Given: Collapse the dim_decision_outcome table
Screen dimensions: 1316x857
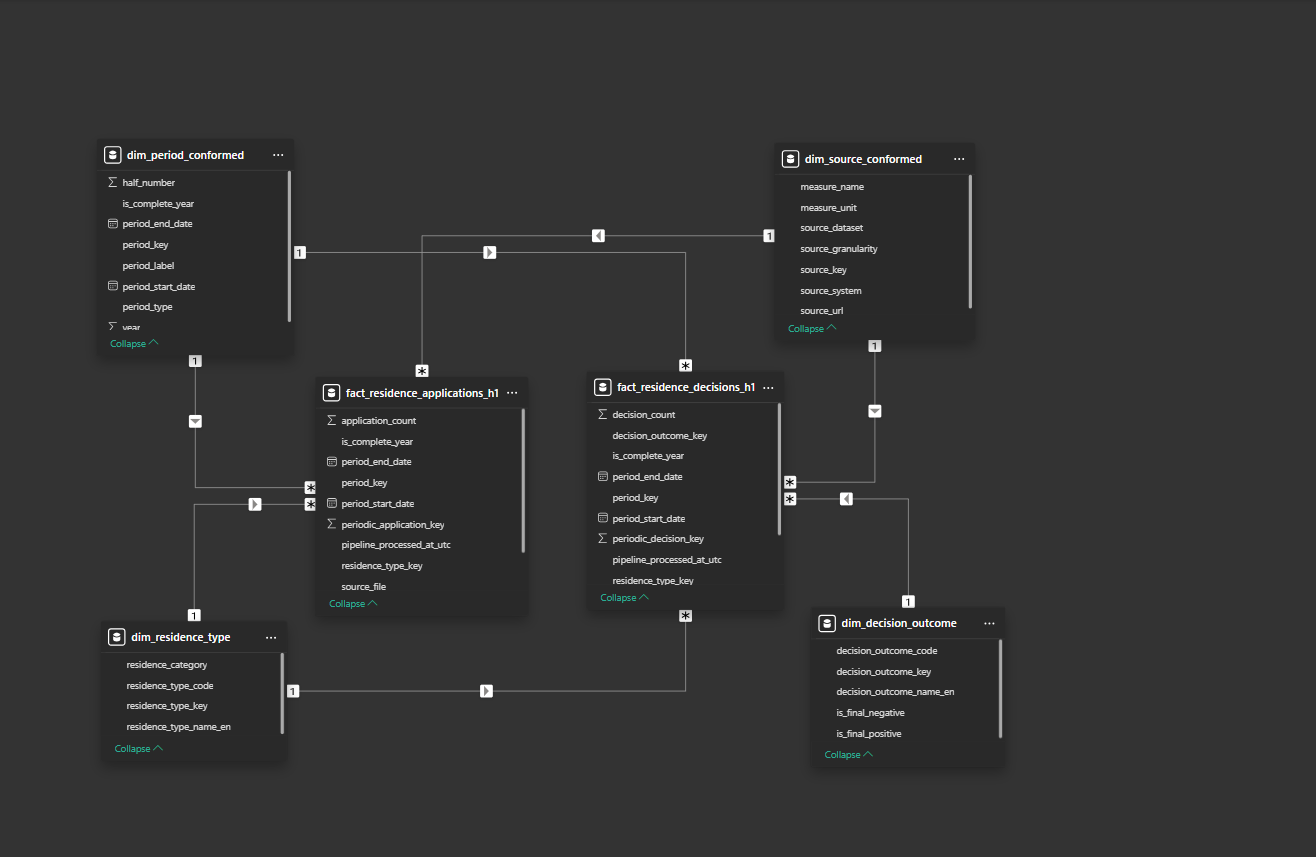Looking at the screenshot, I should click(849, 754).
